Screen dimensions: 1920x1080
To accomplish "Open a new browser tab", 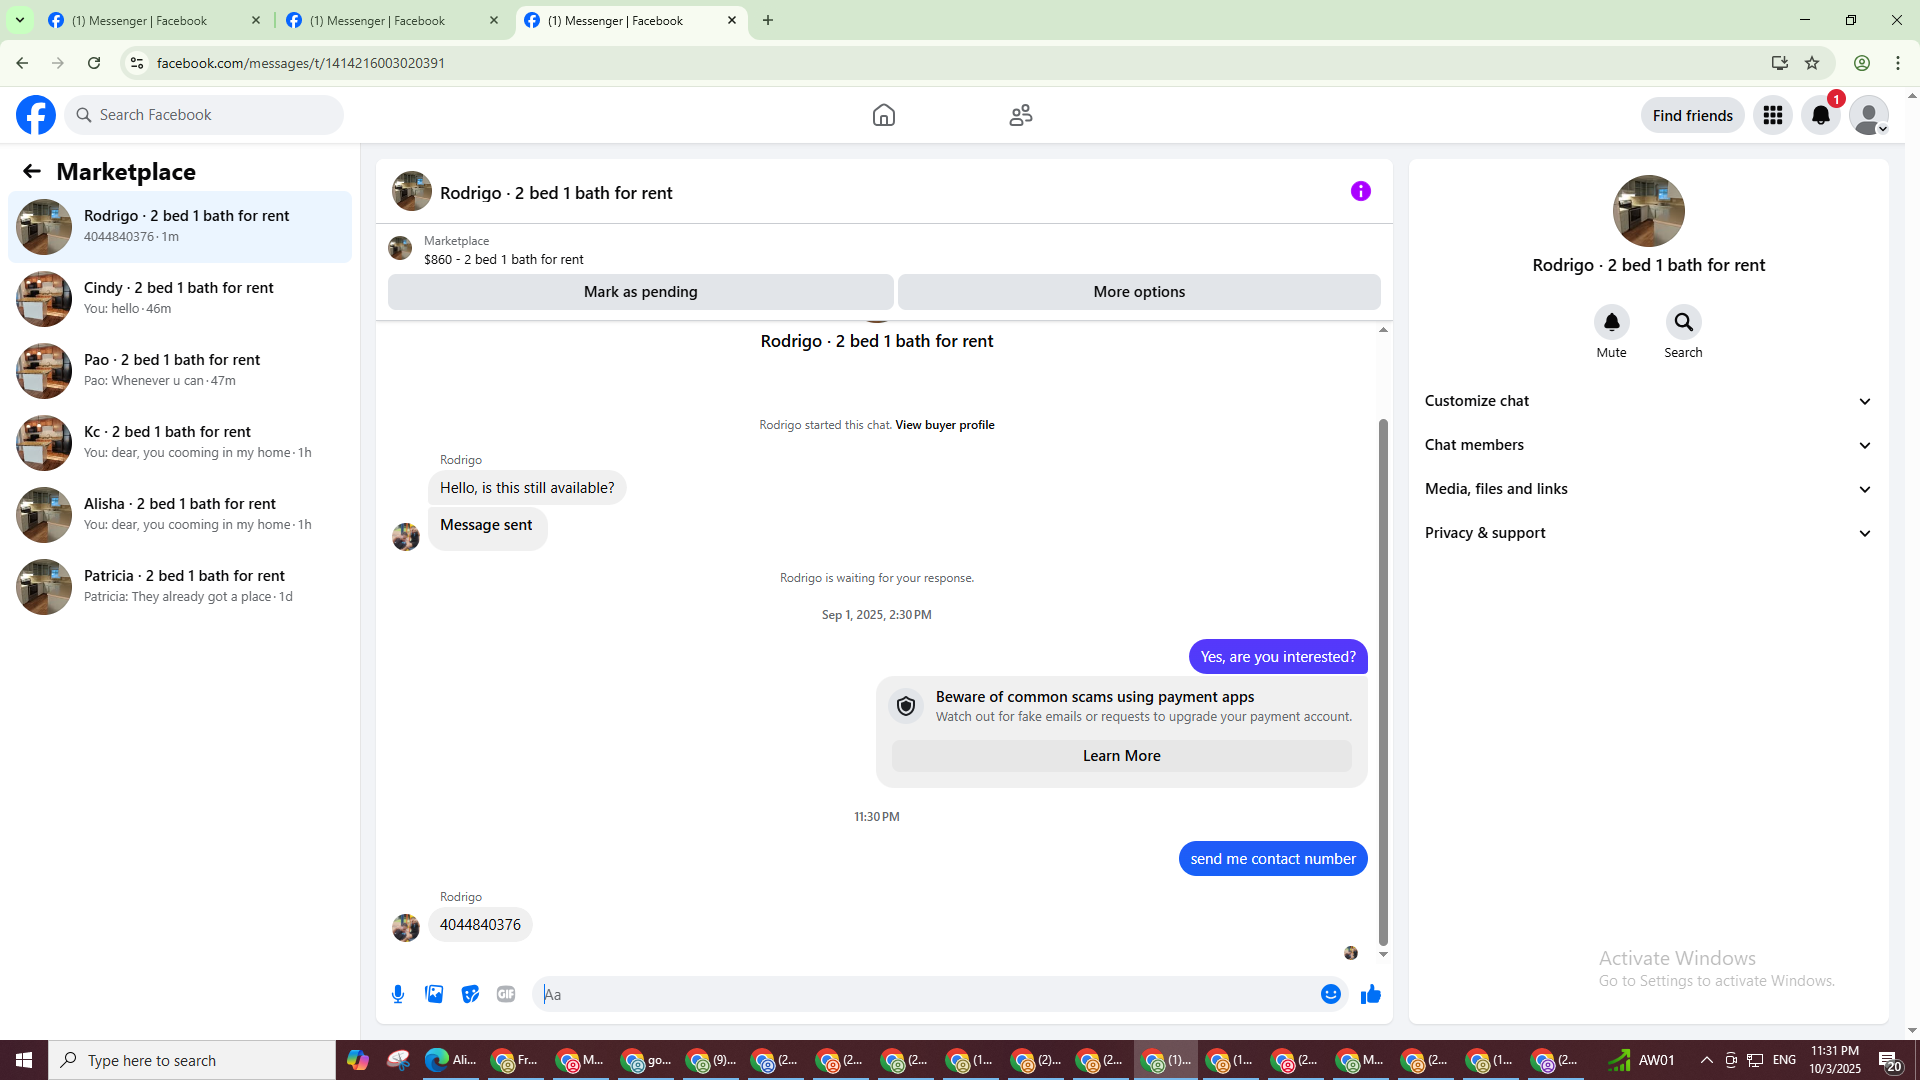I will pyautogui.click(x=768, y=20).
